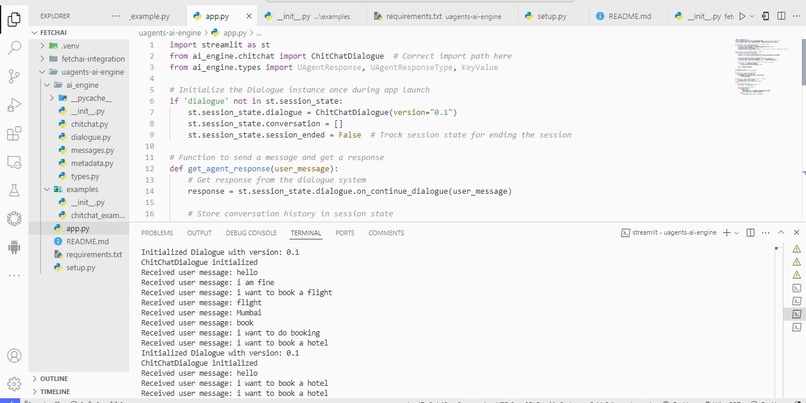Split the editor right
Screen dimensions: 806x403
[x=781, y=16]
